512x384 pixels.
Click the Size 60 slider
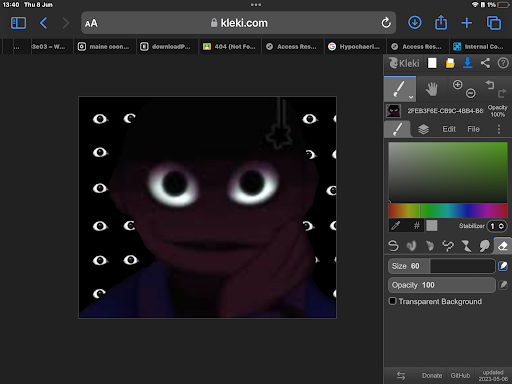pyautogui.click(x=442, y=266)
